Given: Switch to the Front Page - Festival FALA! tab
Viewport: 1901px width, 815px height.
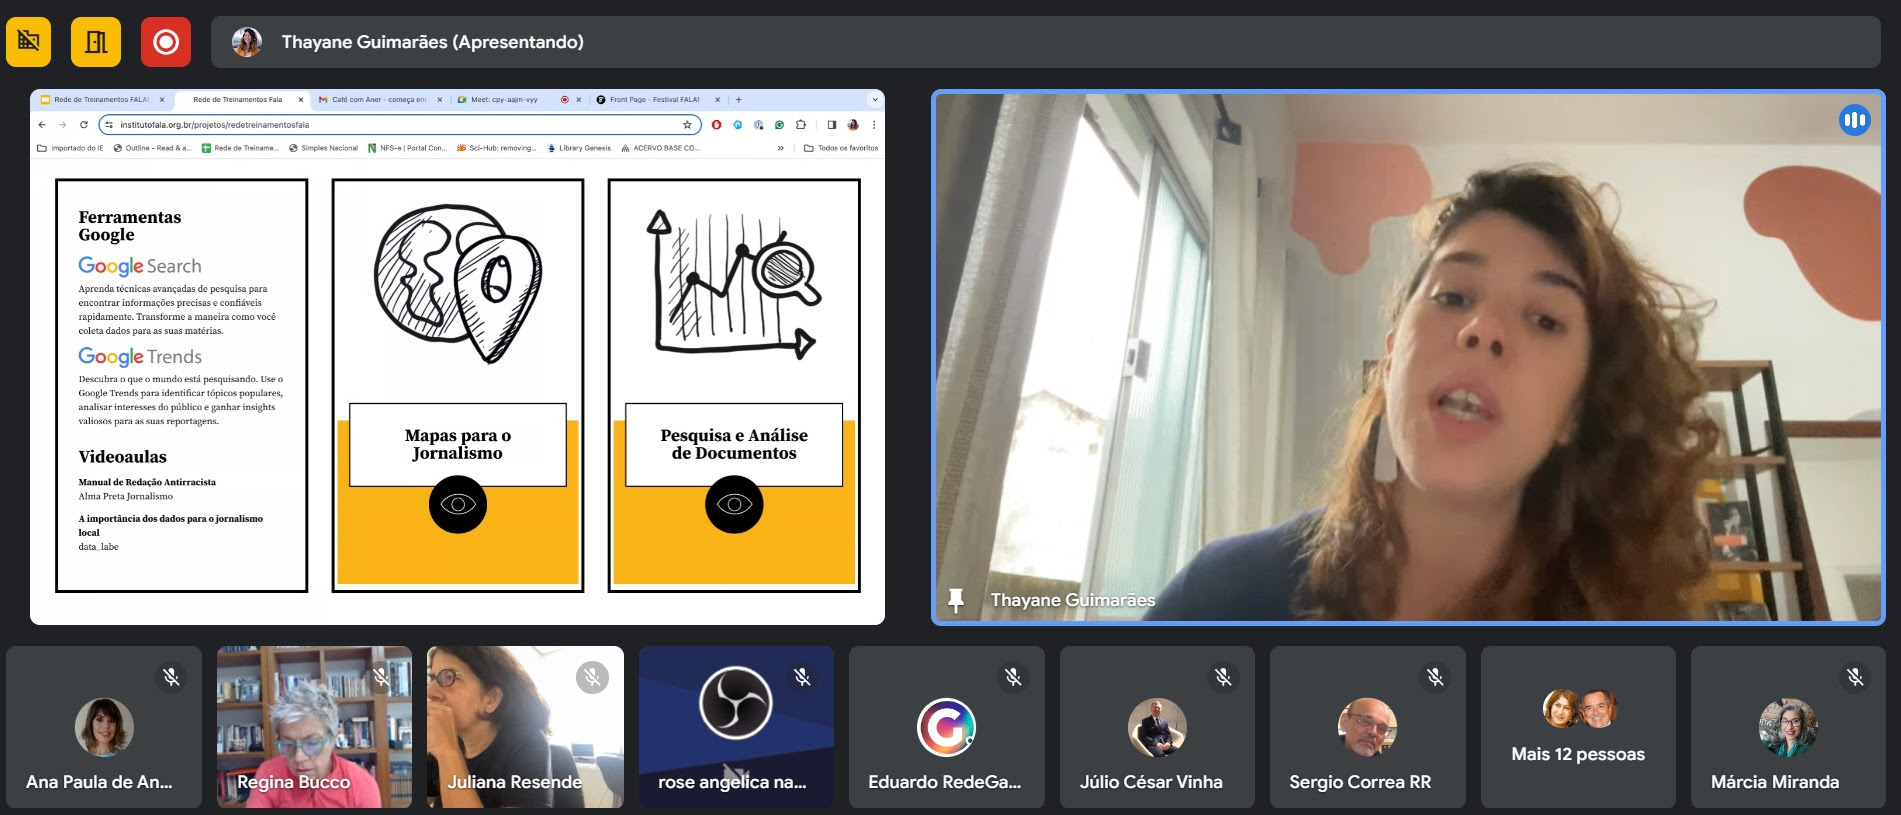Looking at the screenshot, I should coord(654,100).
